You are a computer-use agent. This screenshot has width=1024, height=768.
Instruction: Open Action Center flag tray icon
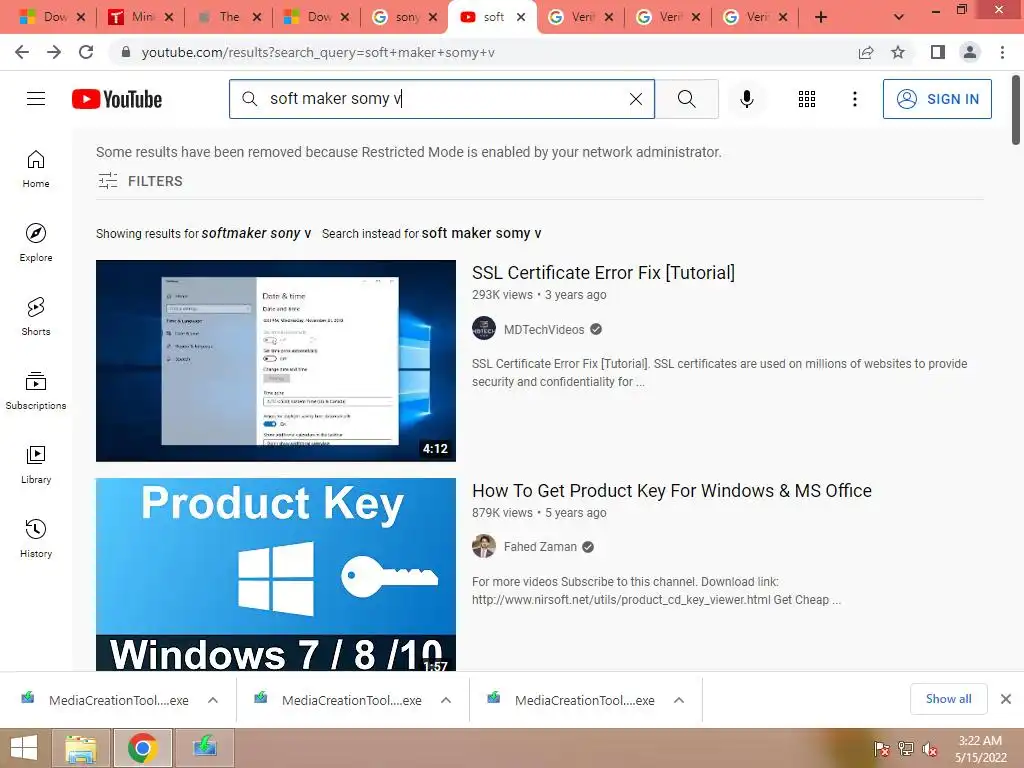(x=881, y=749)
